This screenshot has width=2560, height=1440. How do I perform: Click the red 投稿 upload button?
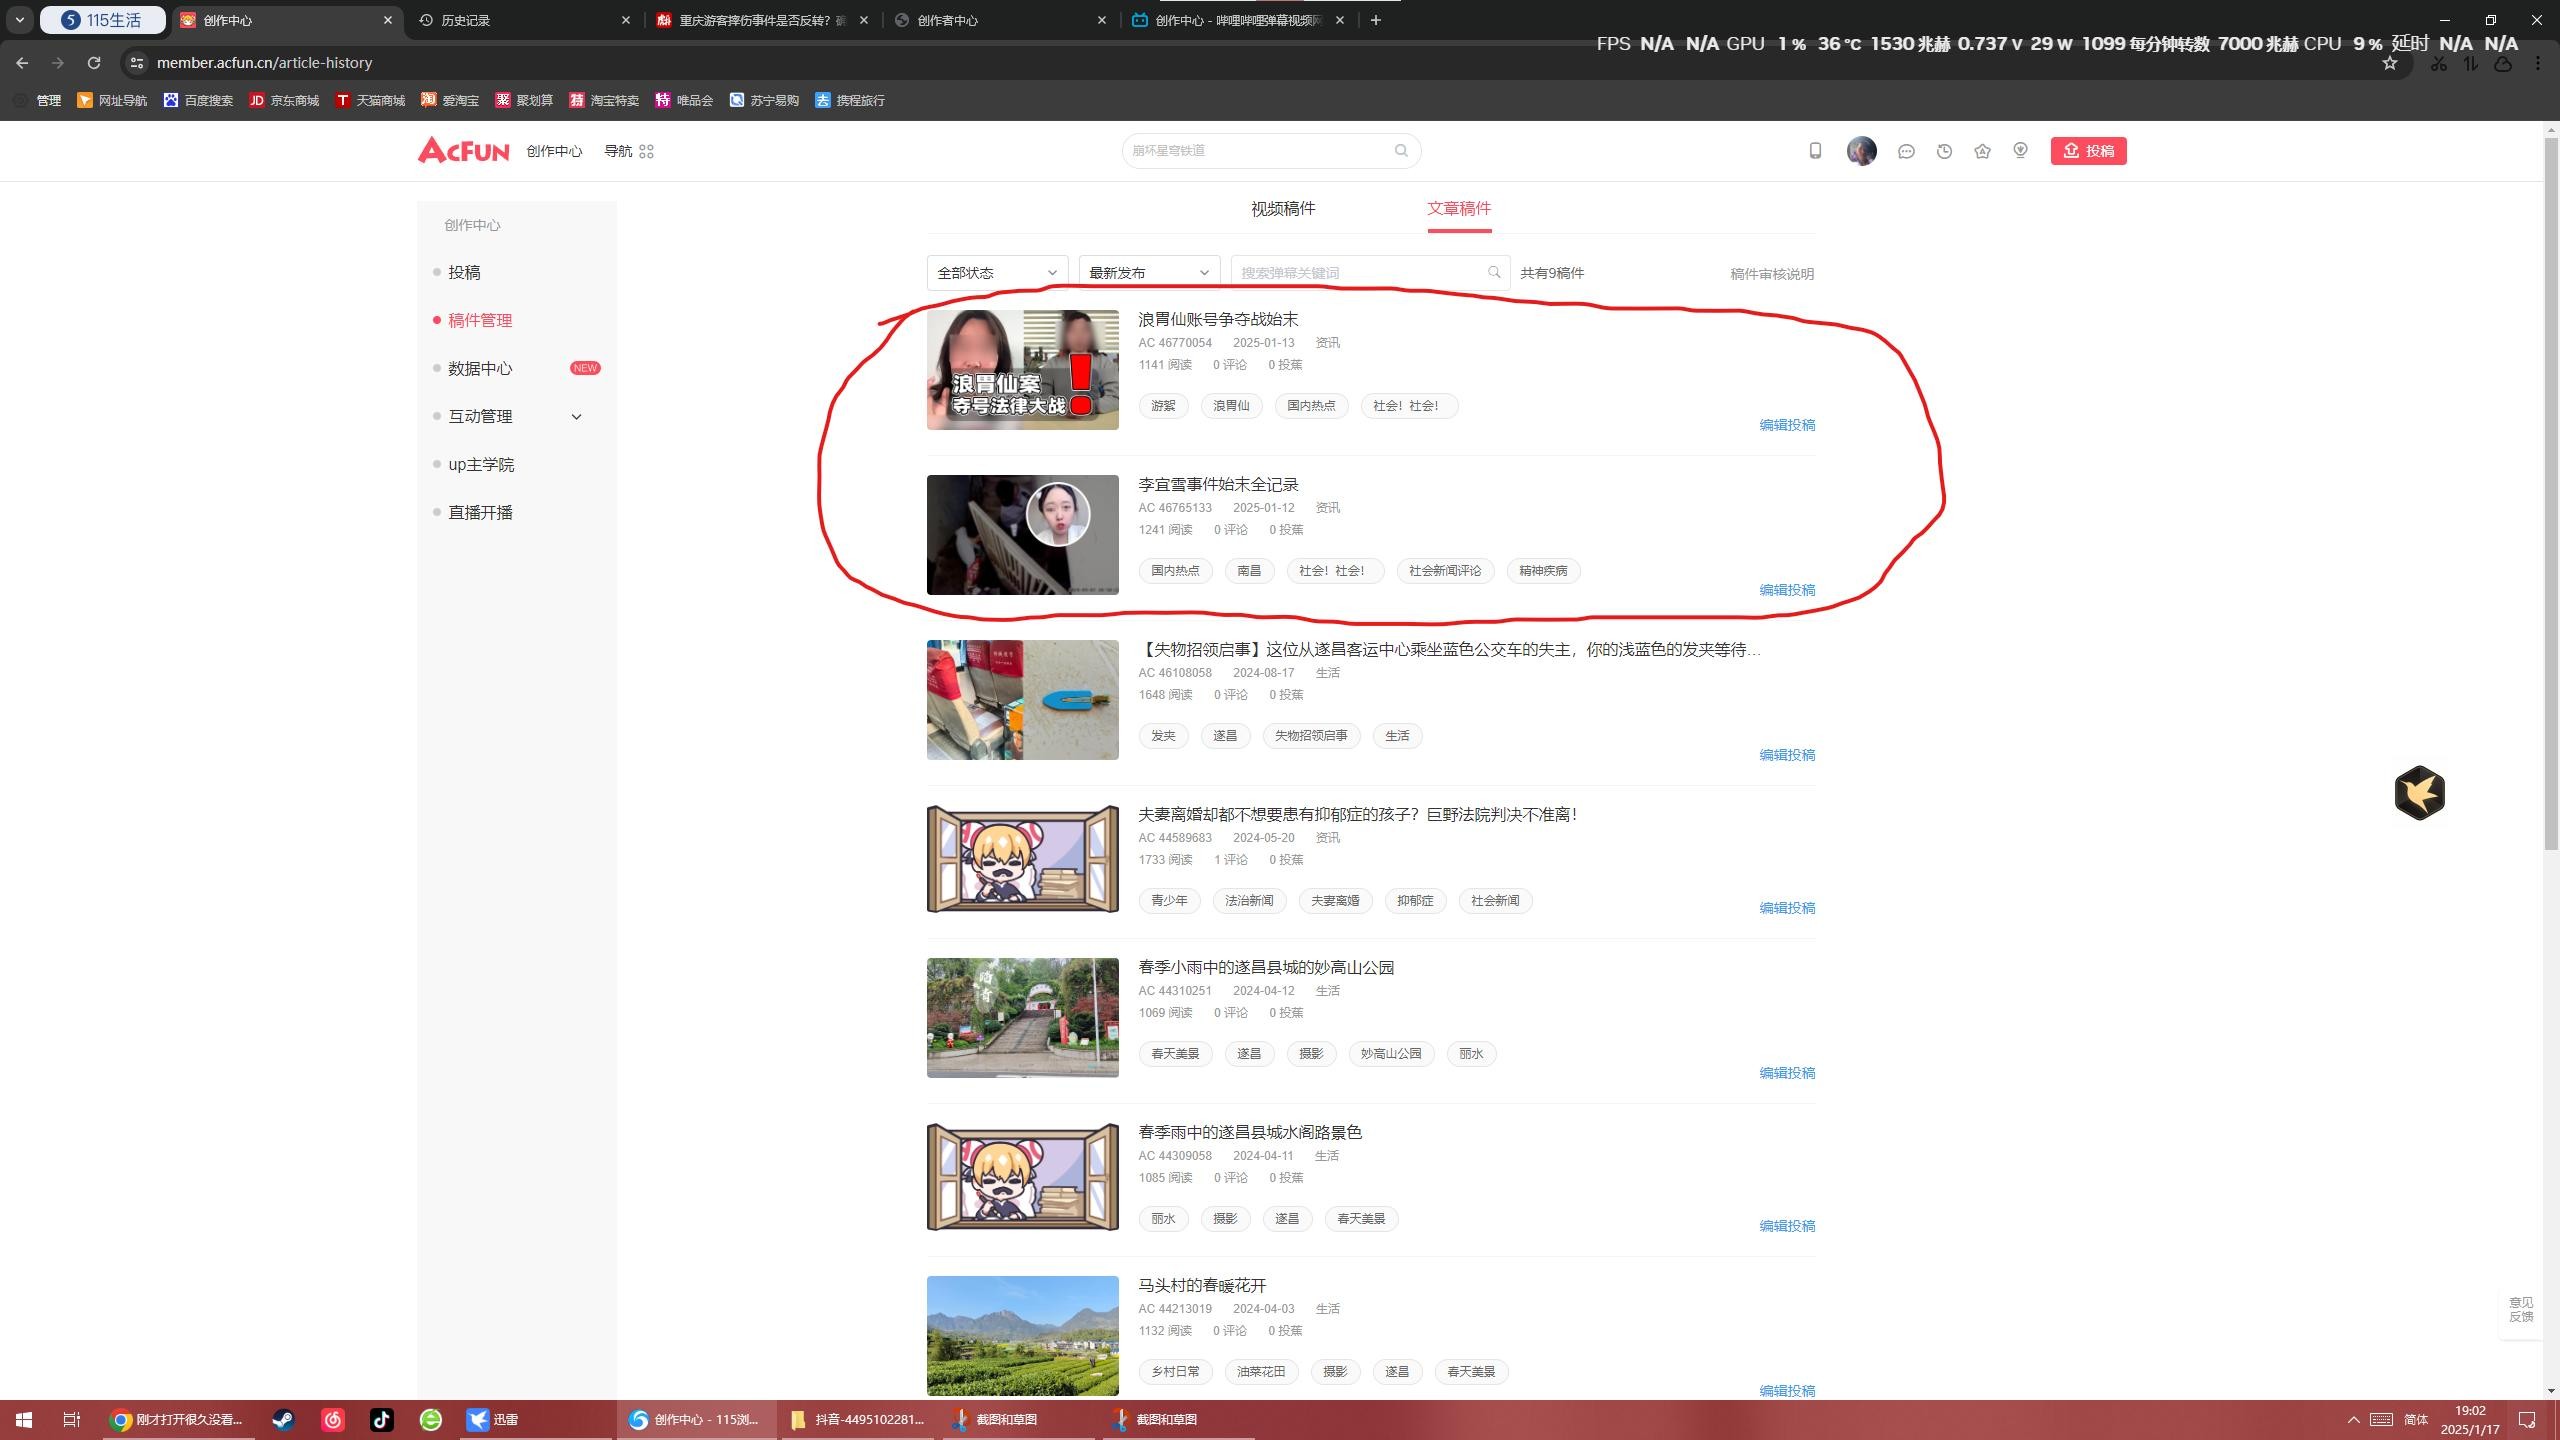[2088, 151]
